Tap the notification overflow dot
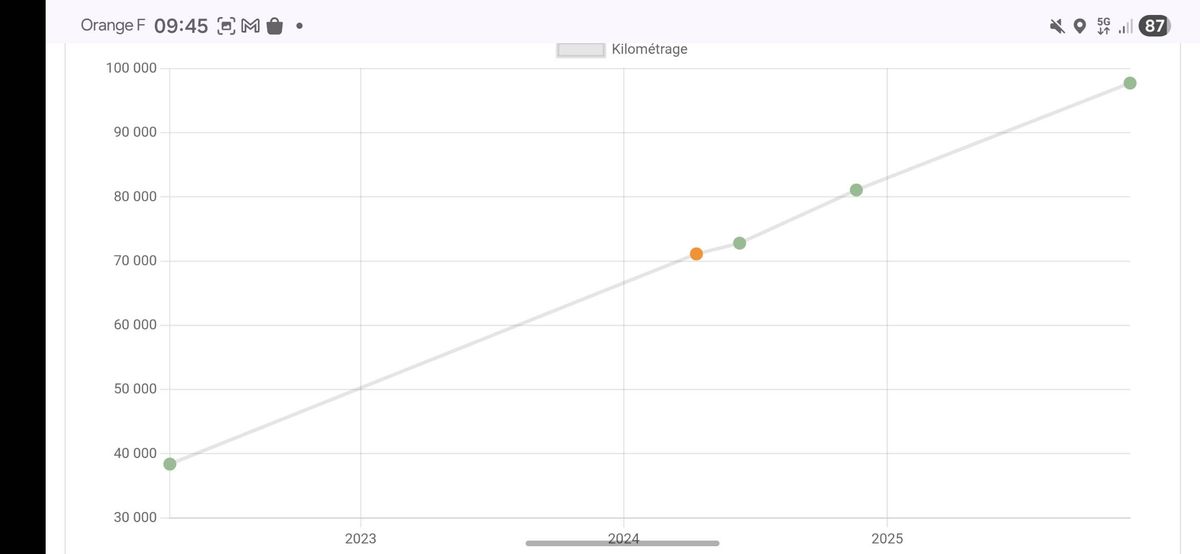This screenshot has width=1200, height=554. [x=300, y=26]
